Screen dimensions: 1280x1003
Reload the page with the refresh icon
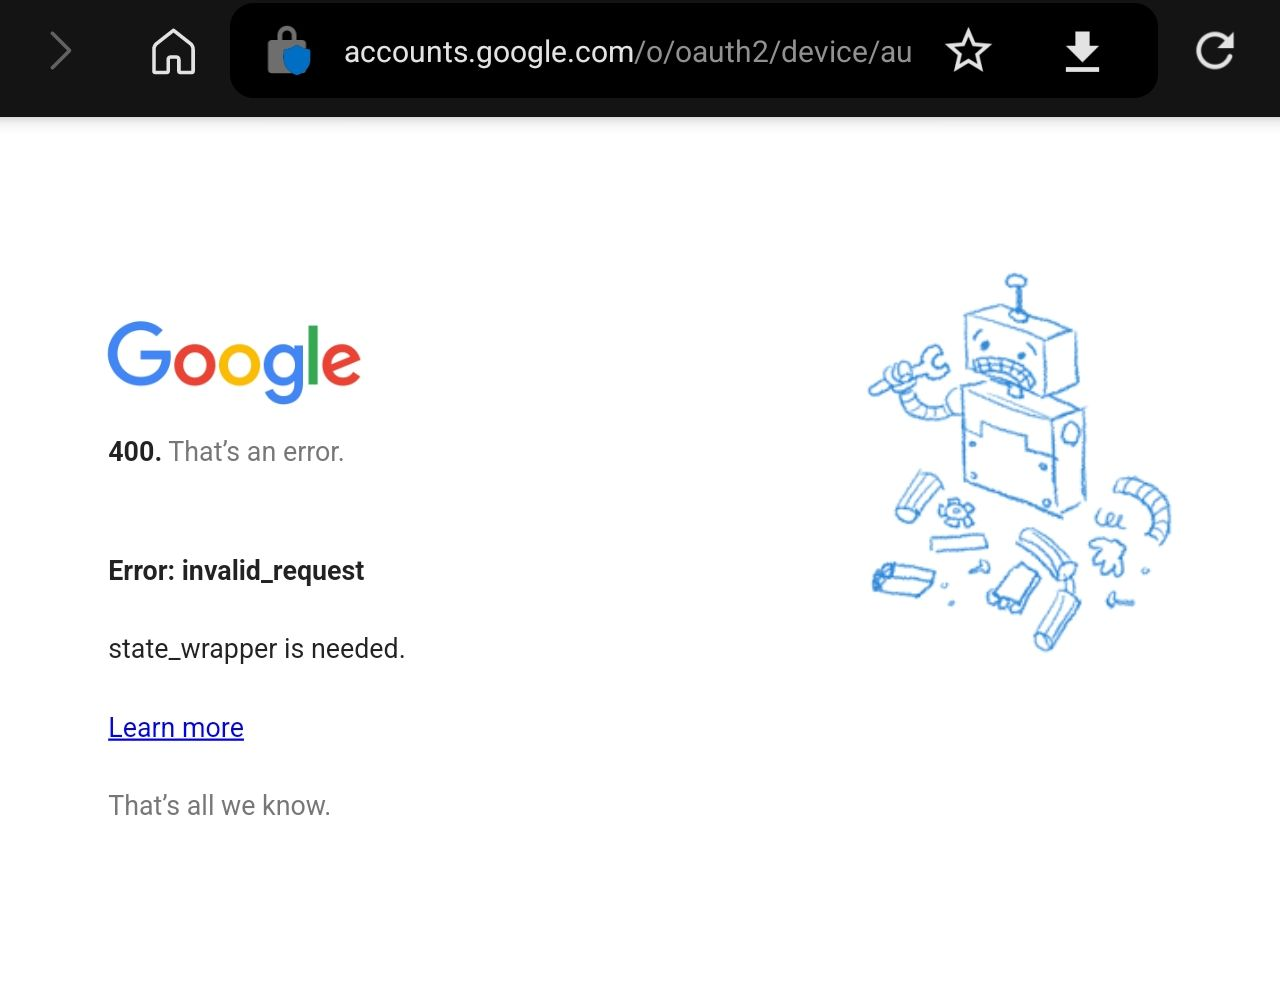click(1215, 51)
